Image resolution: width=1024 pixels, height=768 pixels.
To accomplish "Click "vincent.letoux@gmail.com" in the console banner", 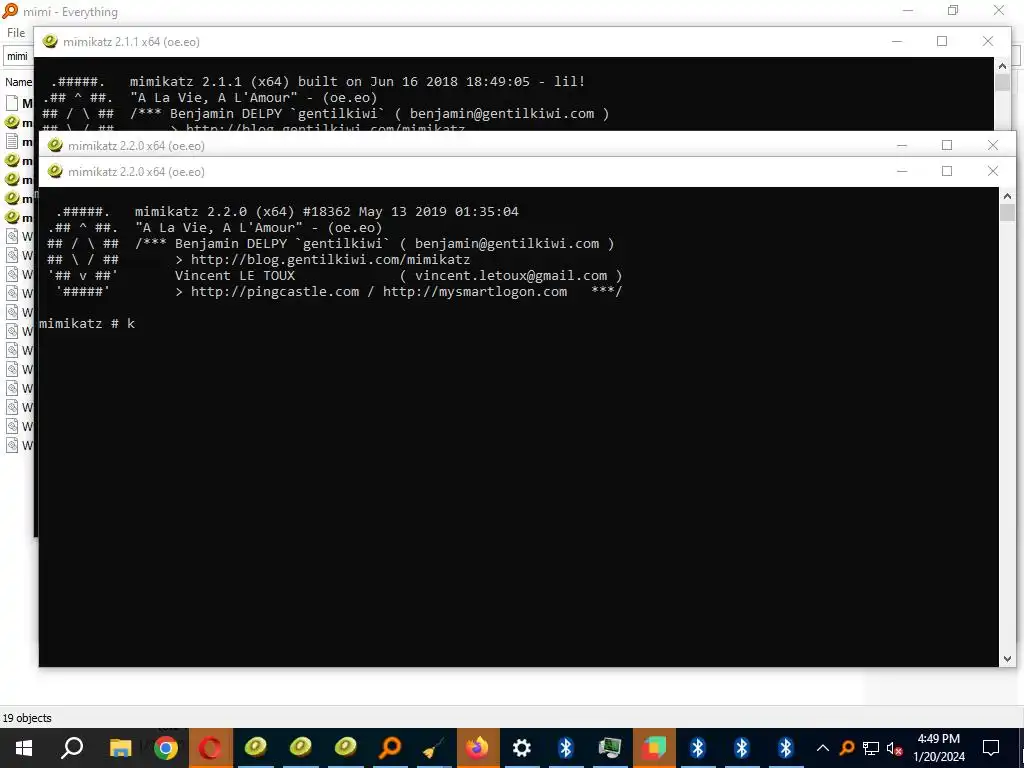I will pos(511,276).
